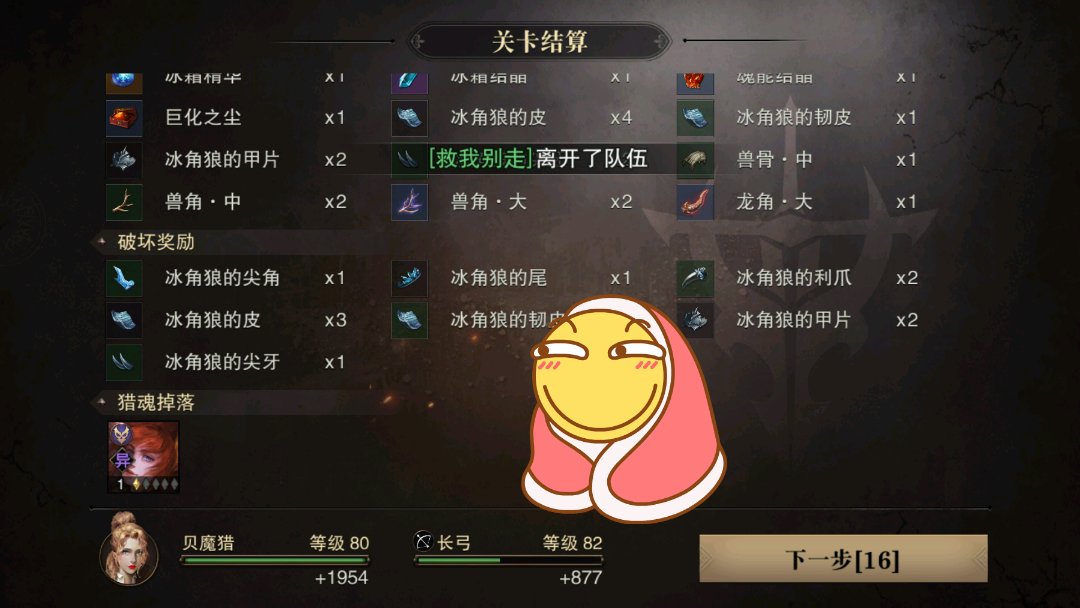Collapse the 猎魂掉落 section header
This screenshot has height=608, width=1080.
click(x=156, y=402)
